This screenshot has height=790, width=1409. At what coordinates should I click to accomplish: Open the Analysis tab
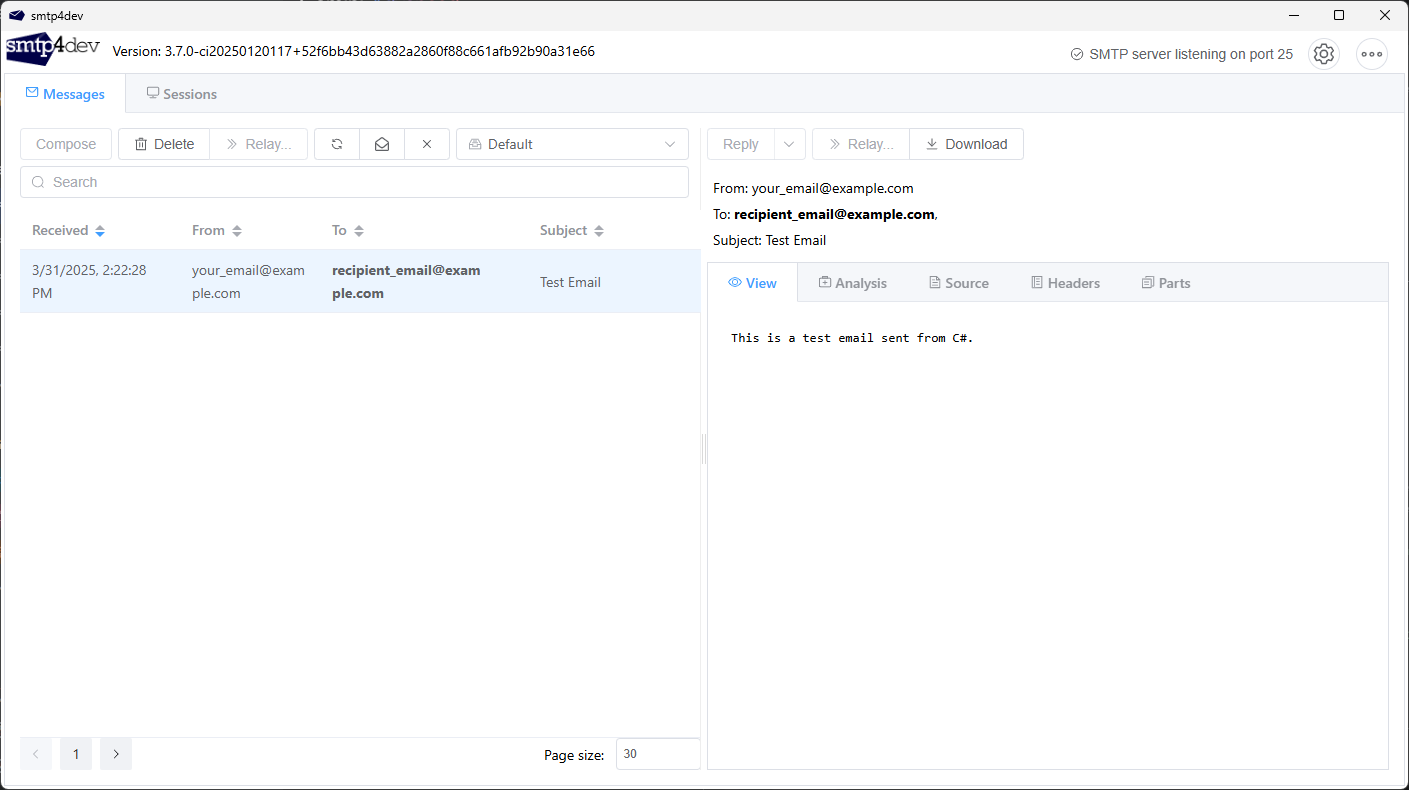852,283
